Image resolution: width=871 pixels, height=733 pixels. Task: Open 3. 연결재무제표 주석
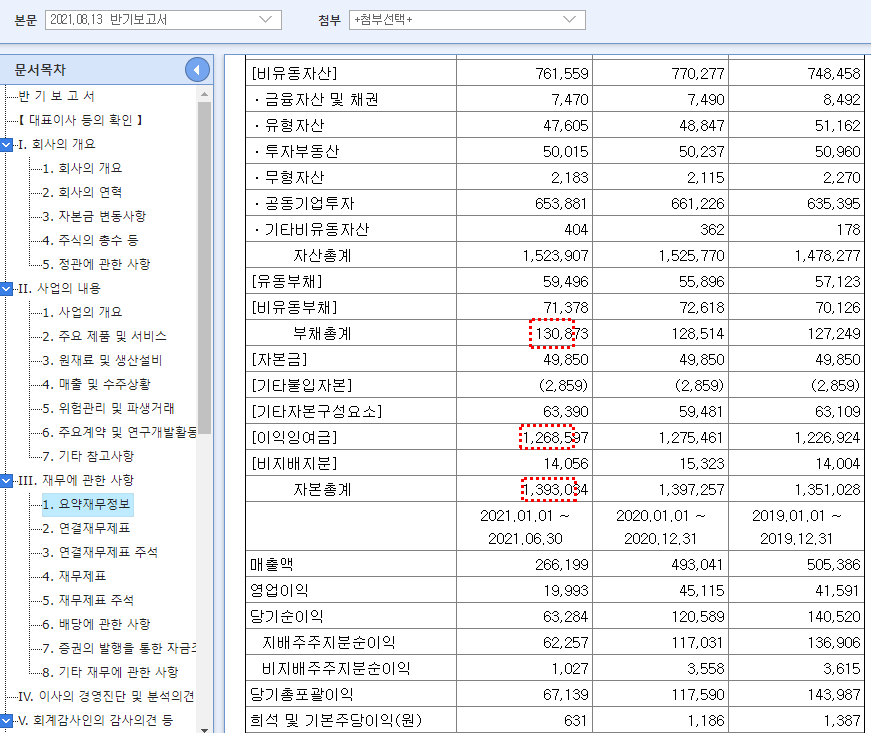point(100,553)
